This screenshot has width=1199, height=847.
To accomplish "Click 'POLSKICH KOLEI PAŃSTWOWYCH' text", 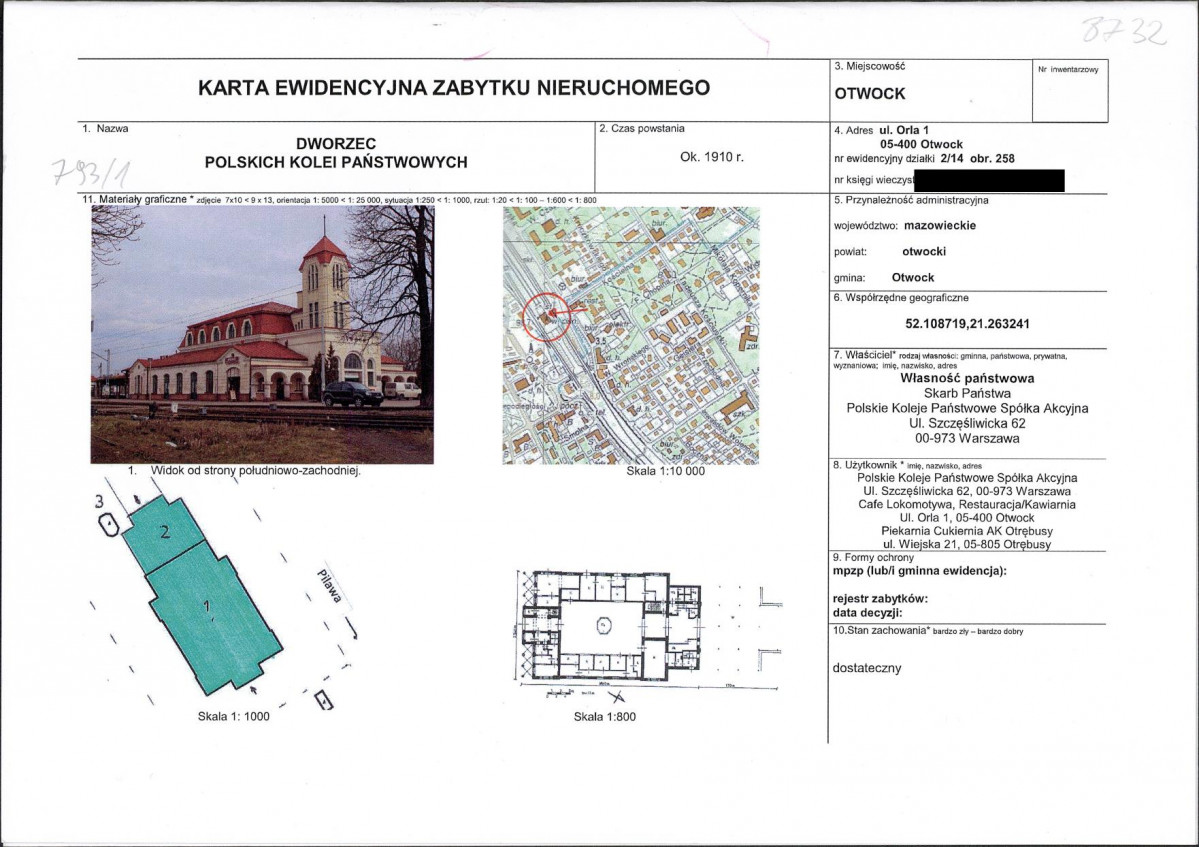I will 336,162.
